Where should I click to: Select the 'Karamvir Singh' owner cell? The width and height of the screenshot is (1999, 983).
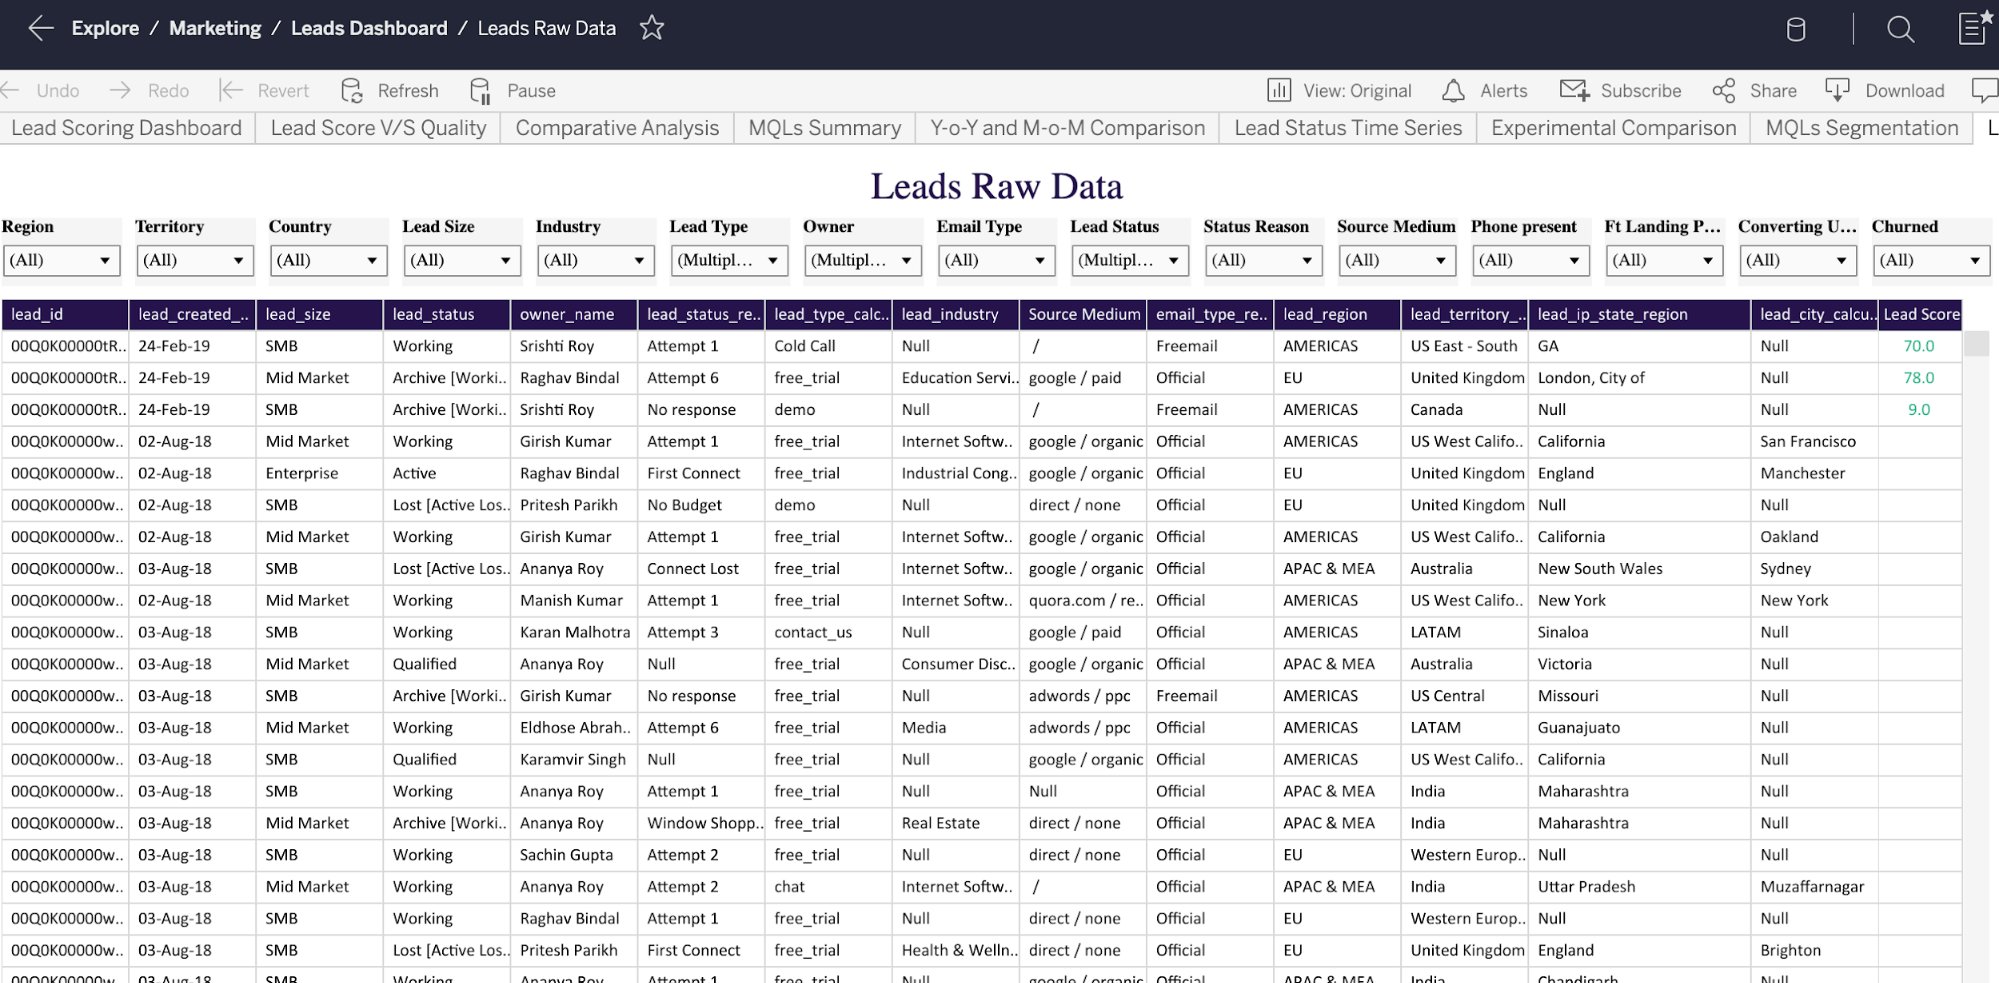click(x=573, y=759)
